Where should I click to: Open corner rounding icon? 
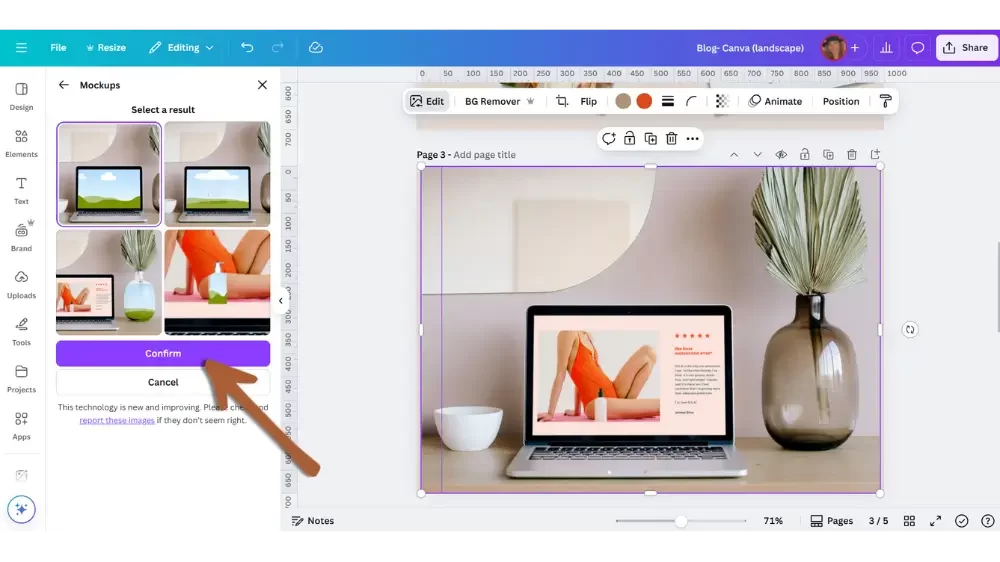pyautogui.click(x=691, y=101)
